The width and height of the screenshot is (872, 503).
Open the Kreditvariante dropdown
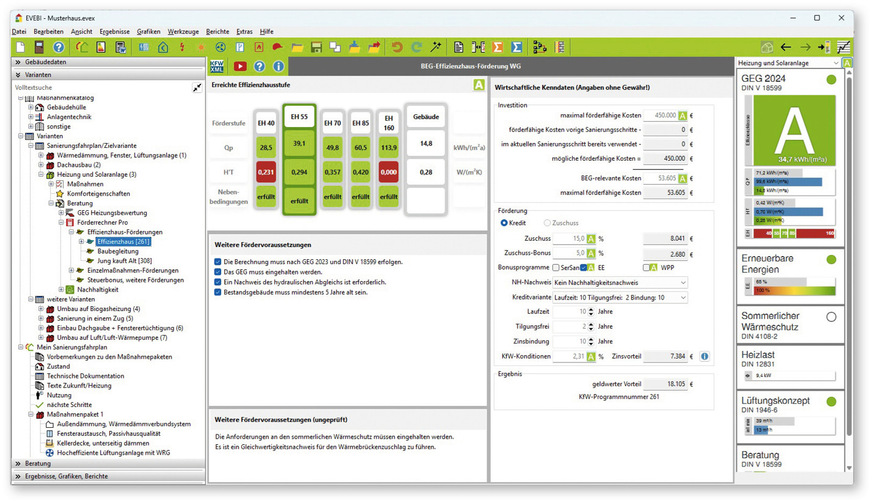(x=615, y=298)
